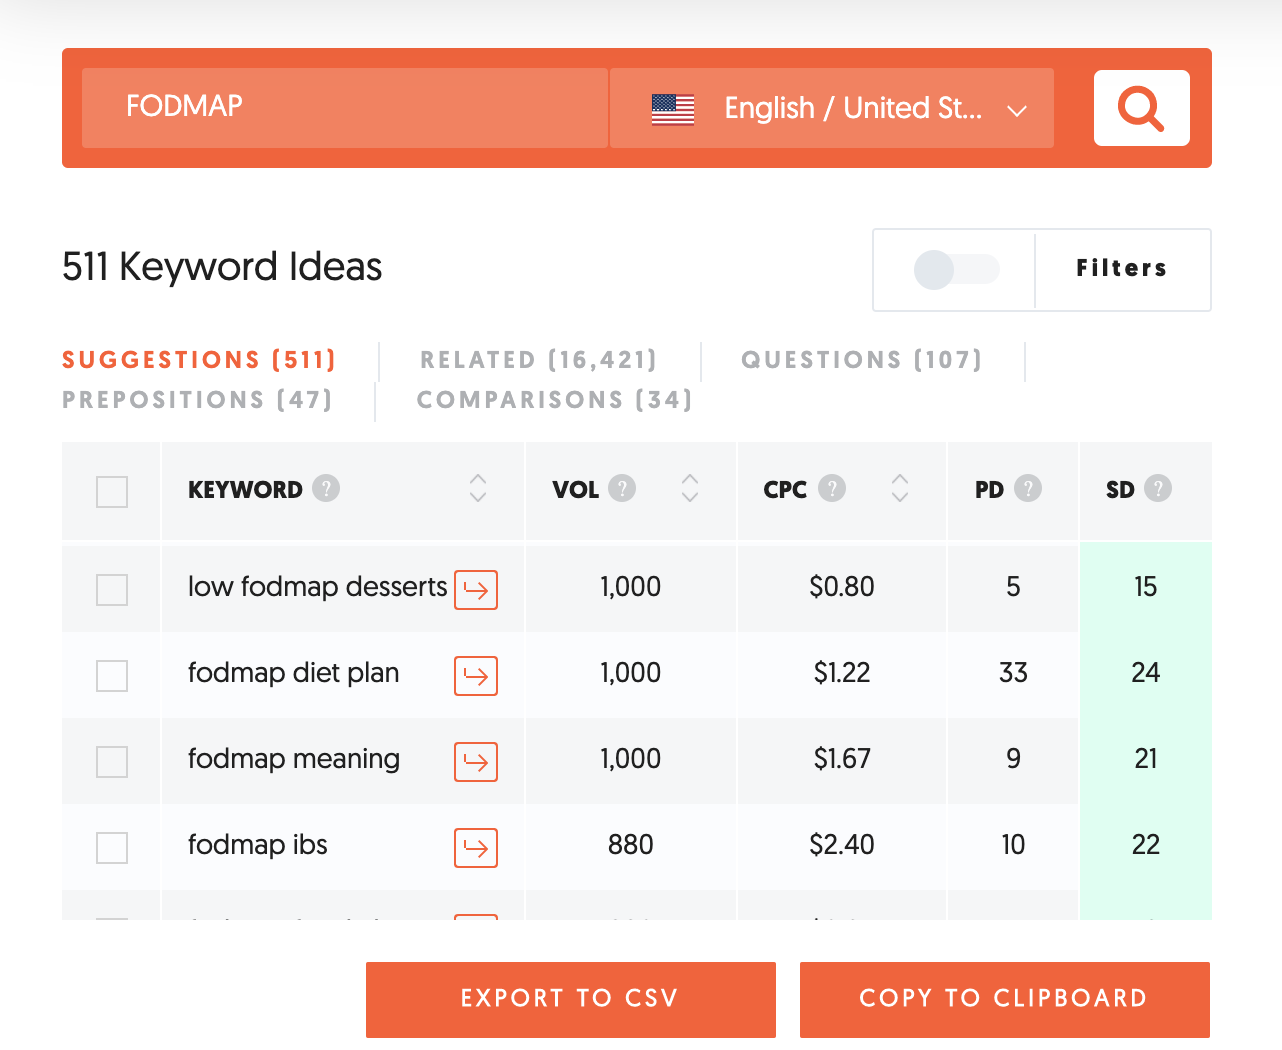This screenshot has height=1050, width=1282.
Task: Open the arrow icon beside fodmap meaning
Action: [x=476, y=761]
